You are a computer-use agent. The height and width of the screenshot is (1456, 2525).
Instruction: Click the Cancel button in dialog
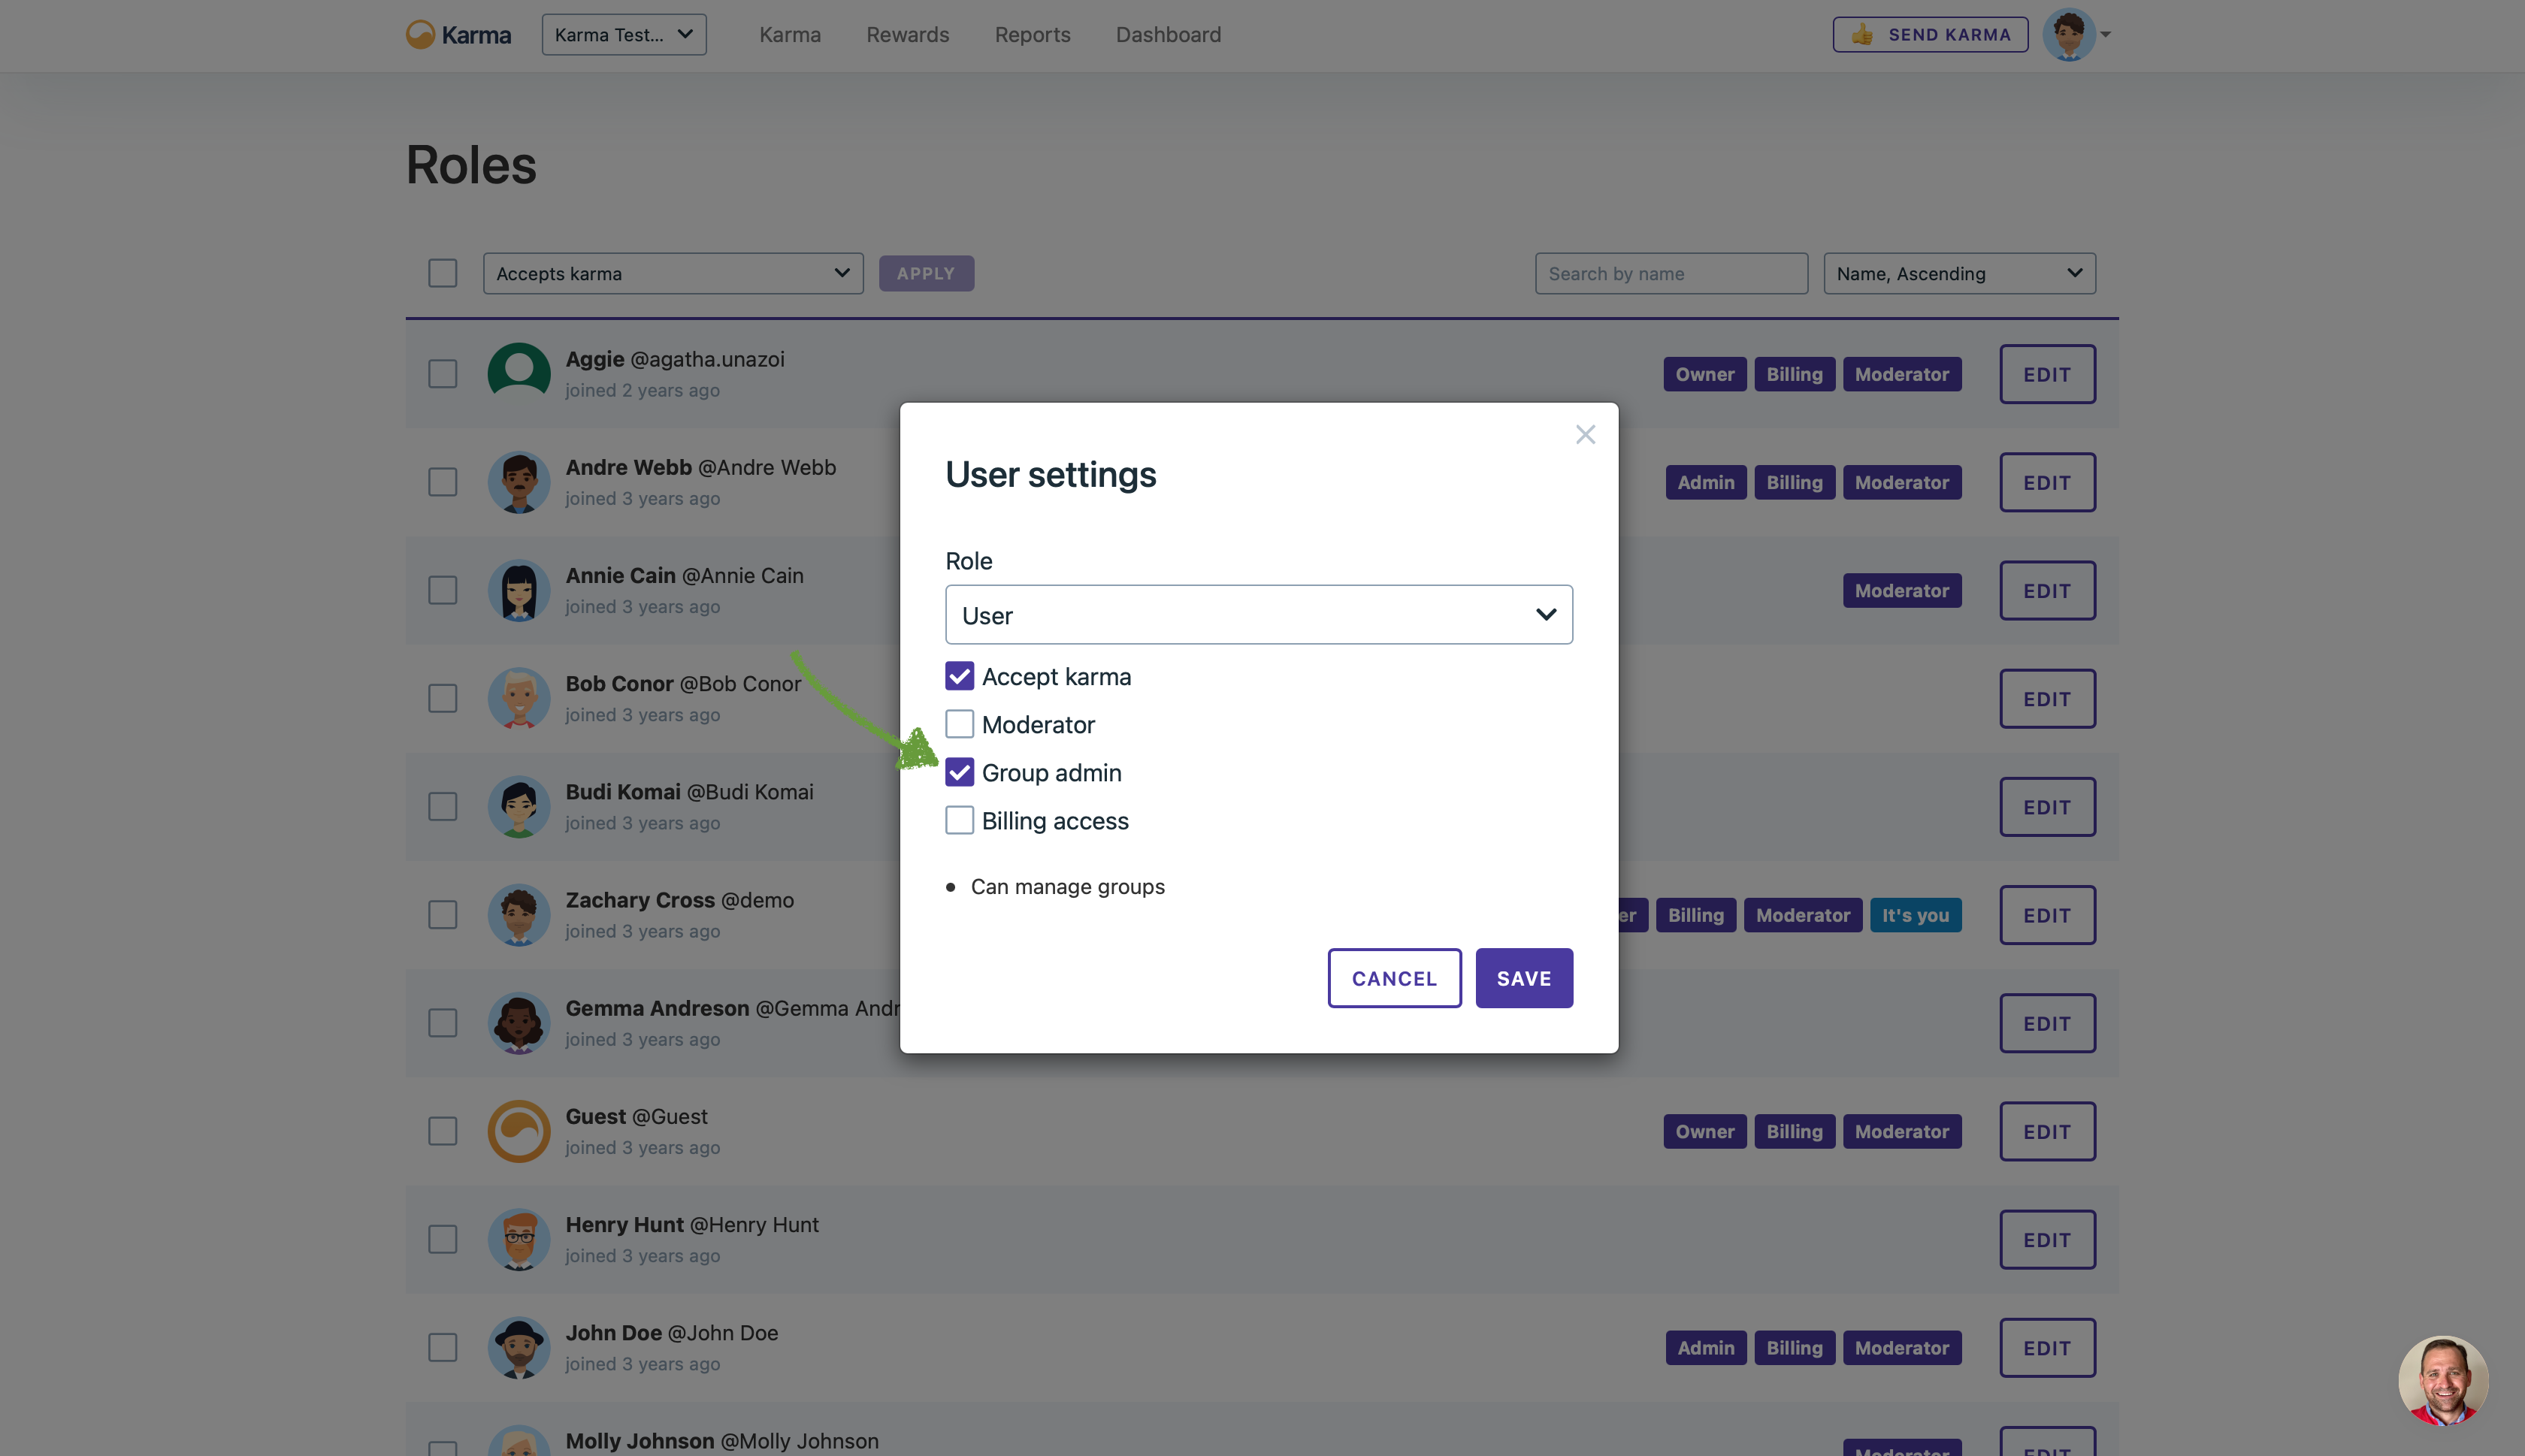coord(1394,978)
